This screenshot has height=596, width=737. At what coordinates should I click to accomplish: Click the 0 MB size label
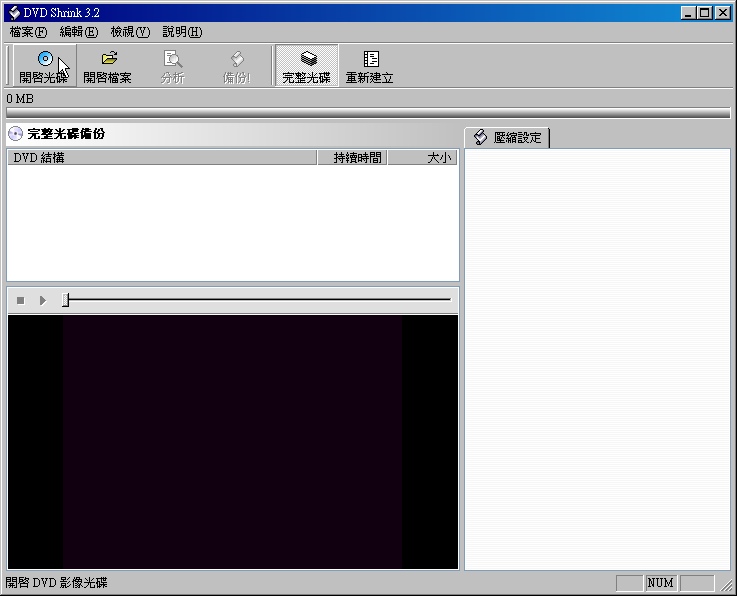click(20, 99)
